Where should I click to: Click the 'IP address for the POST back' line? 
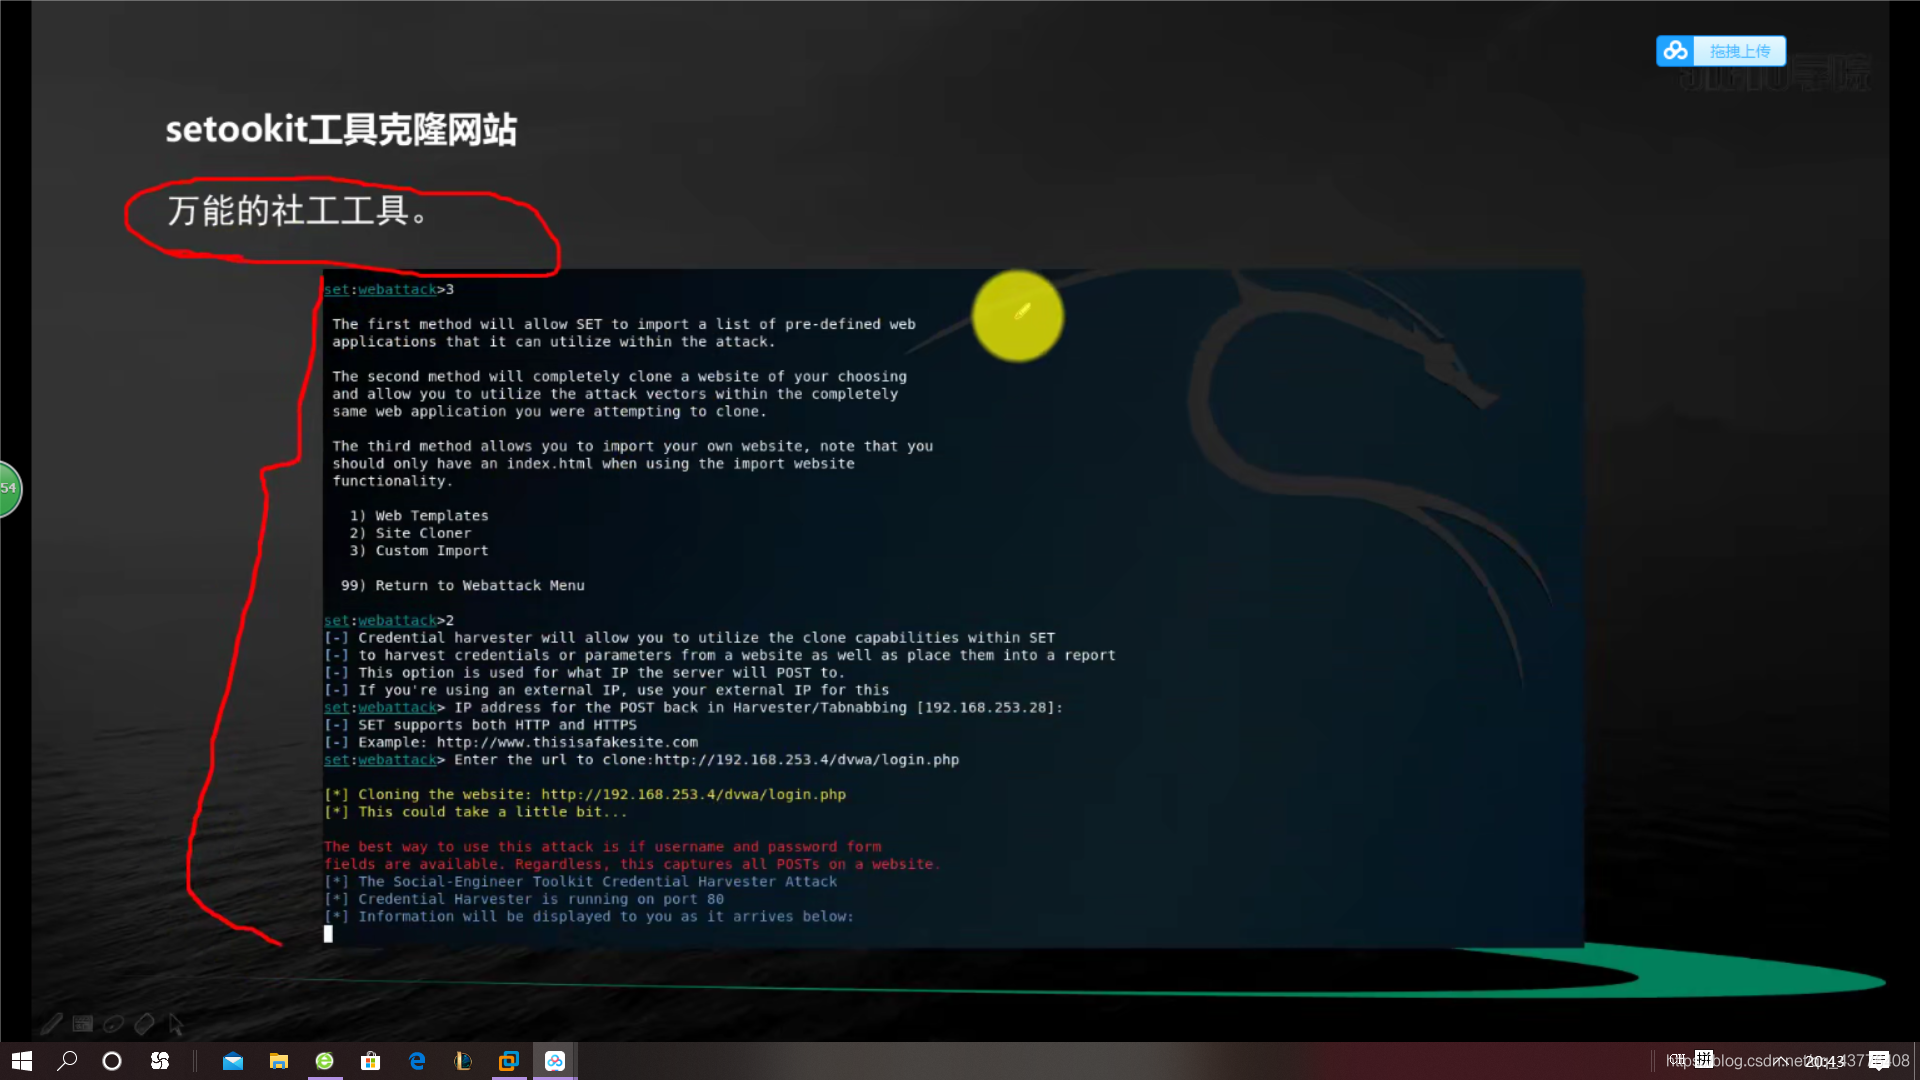point(693,708)
